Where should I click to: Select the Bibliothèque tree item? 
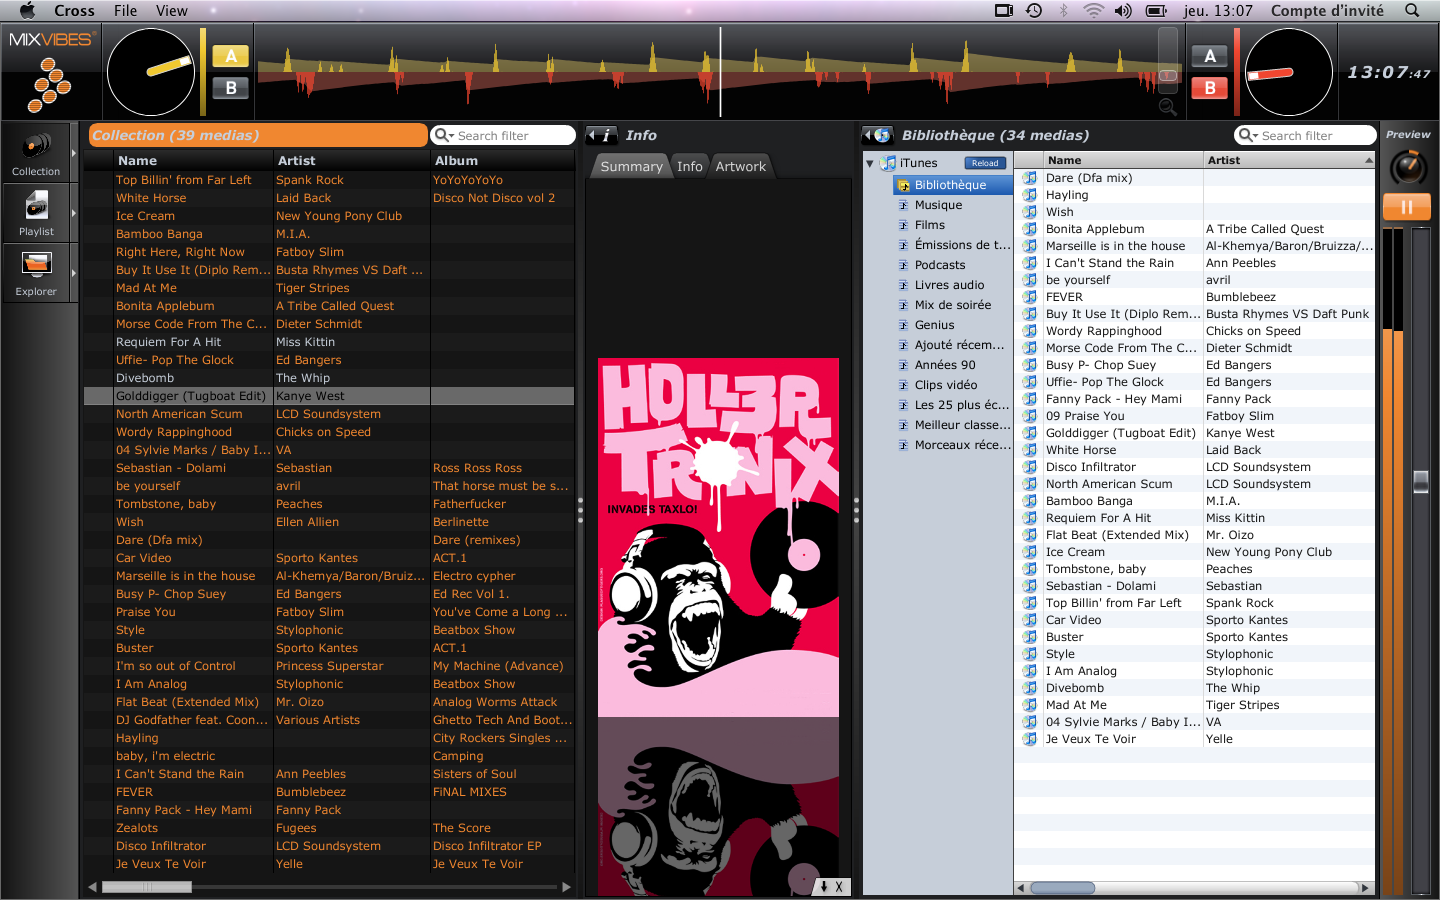coord(951,185)
